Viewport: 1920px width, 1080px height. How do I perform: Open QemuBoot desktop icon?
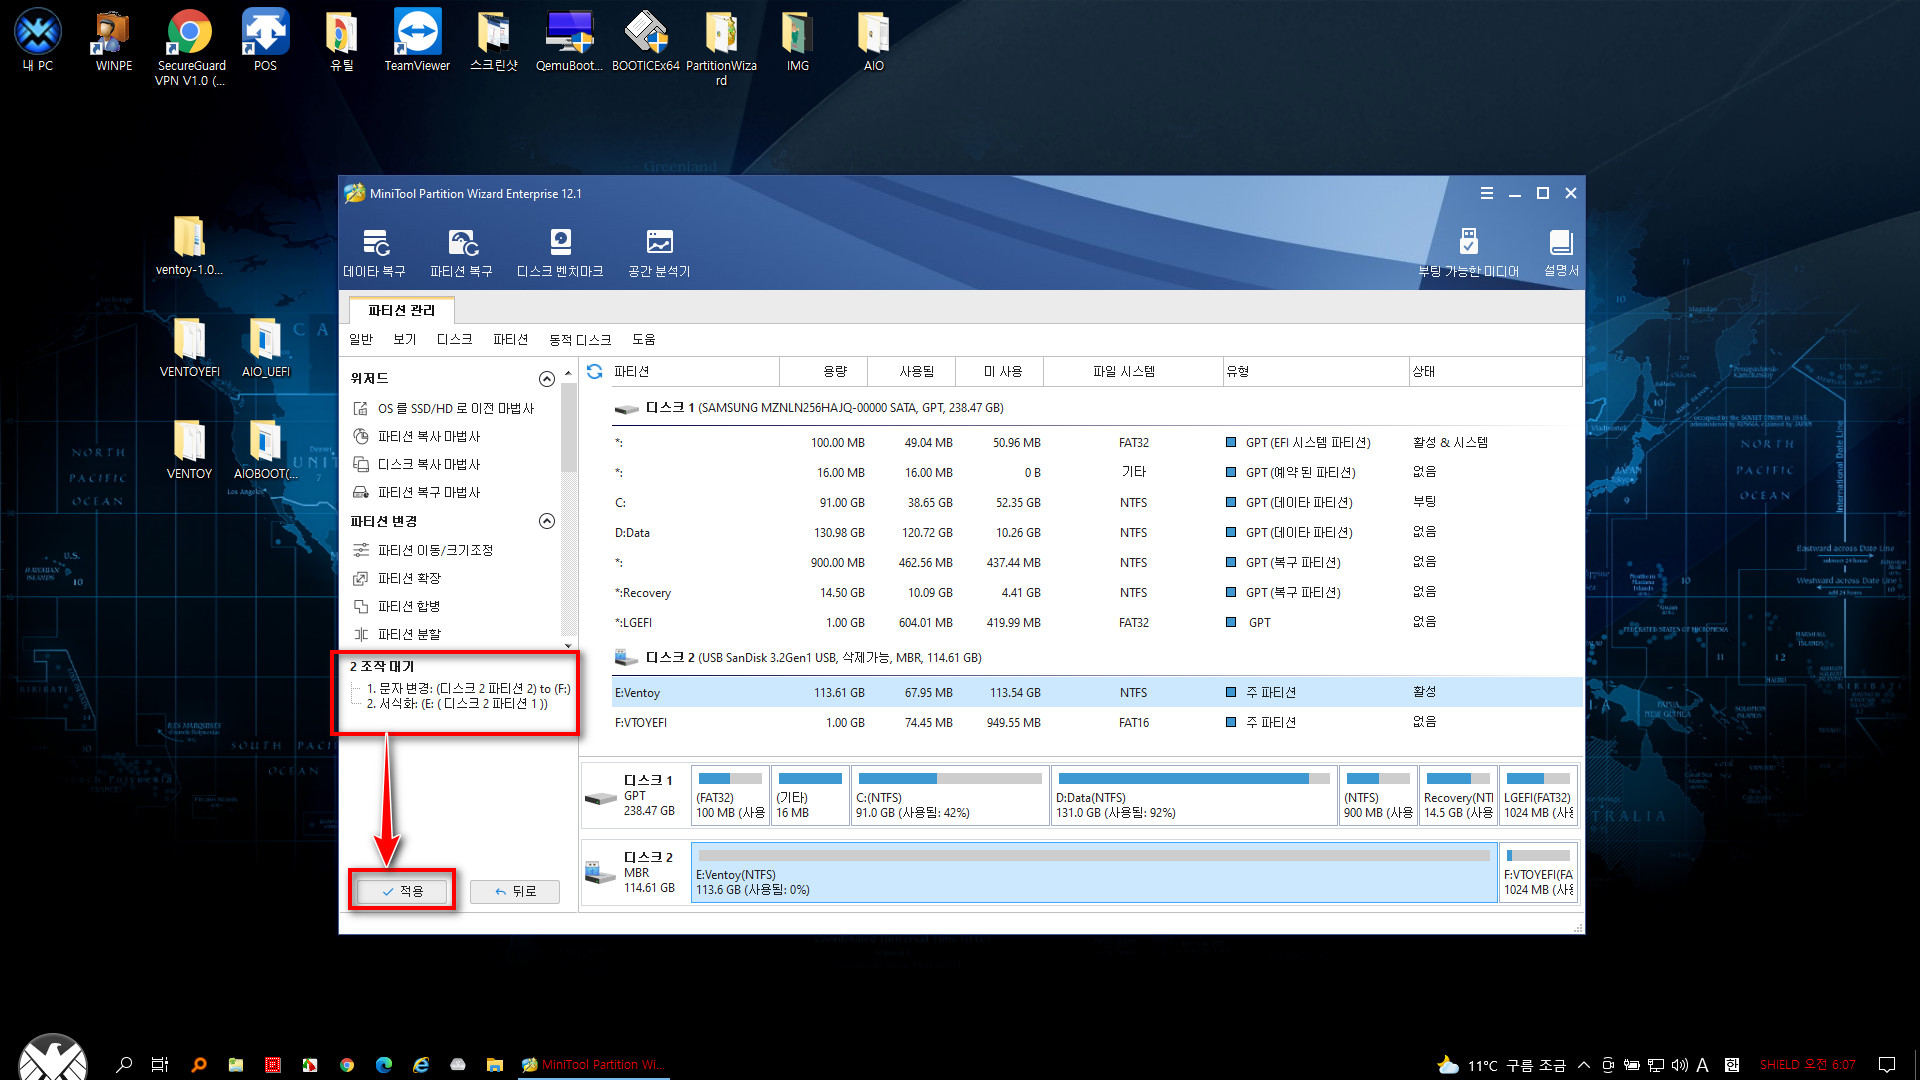click(x=570, y=41)
